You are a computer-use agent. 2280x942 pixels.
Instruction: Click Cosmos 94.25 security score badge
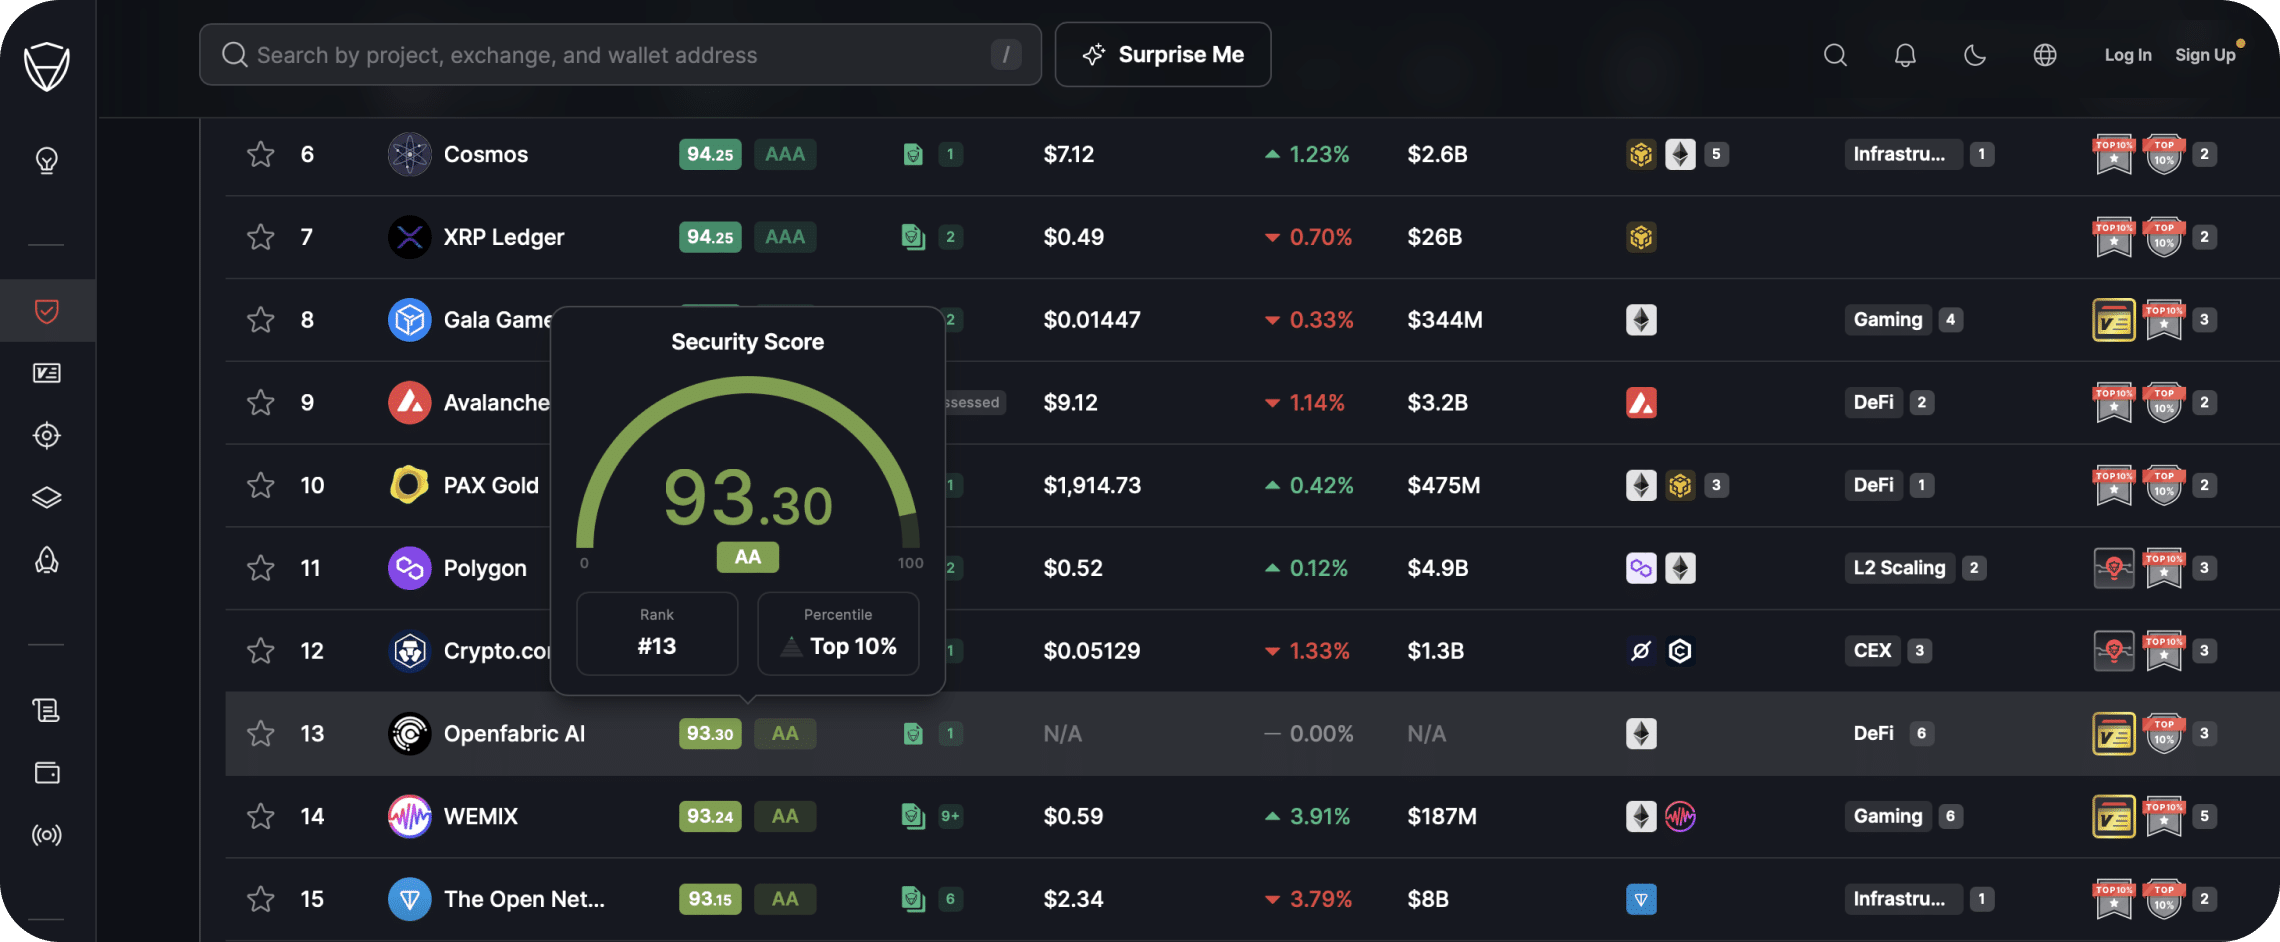(x=710, y=154)
